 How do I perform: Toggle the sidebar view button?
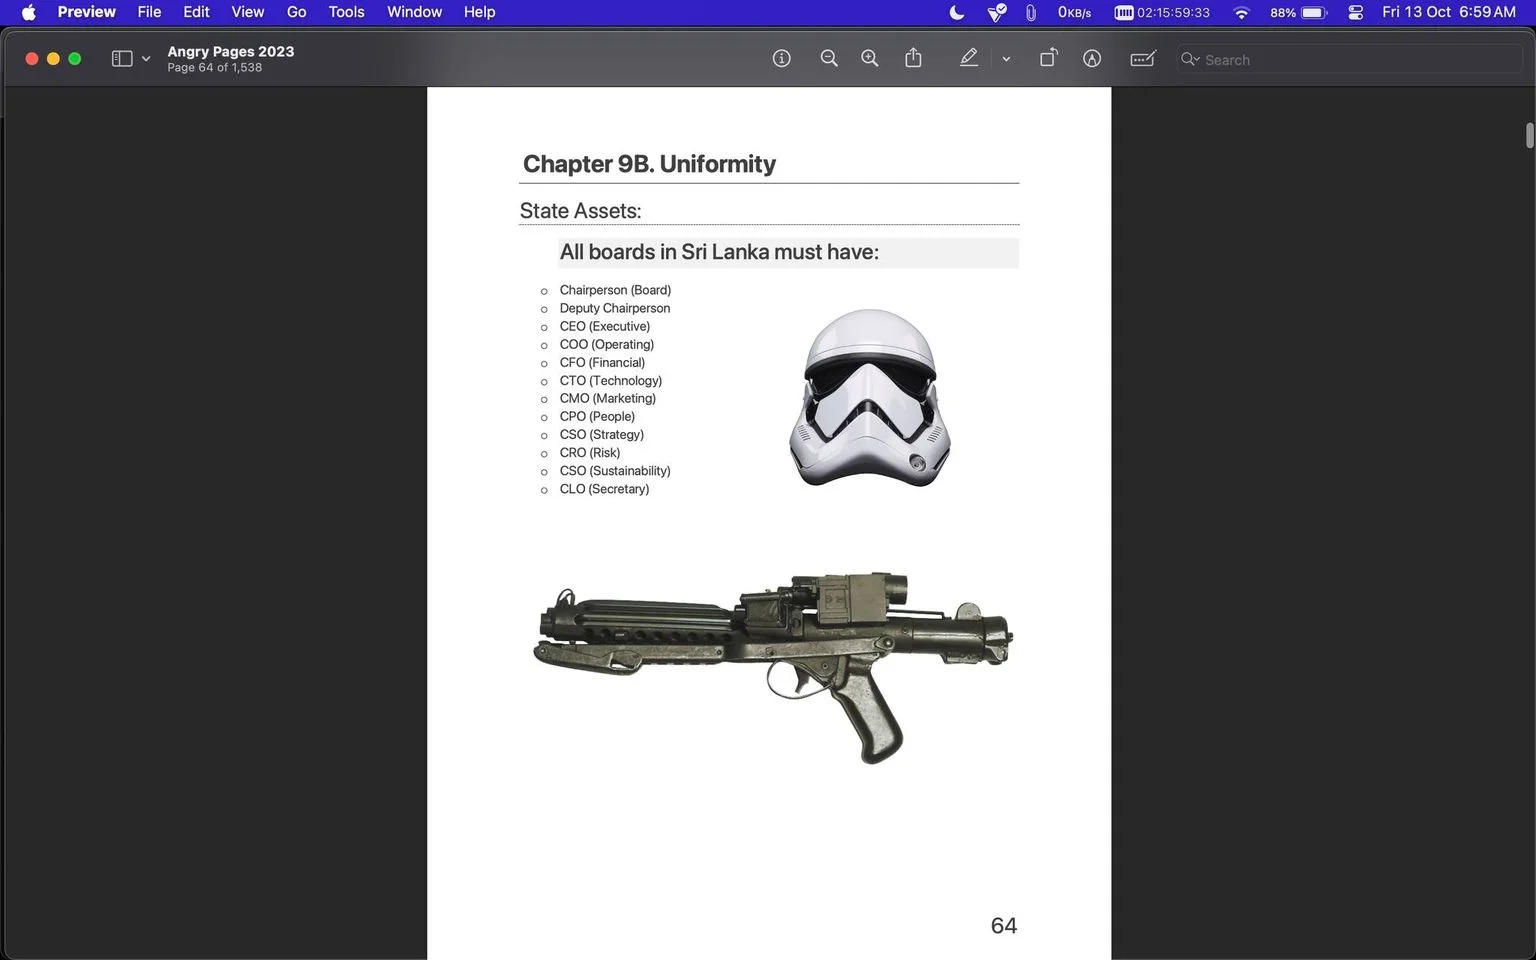(x=122, y=59)
